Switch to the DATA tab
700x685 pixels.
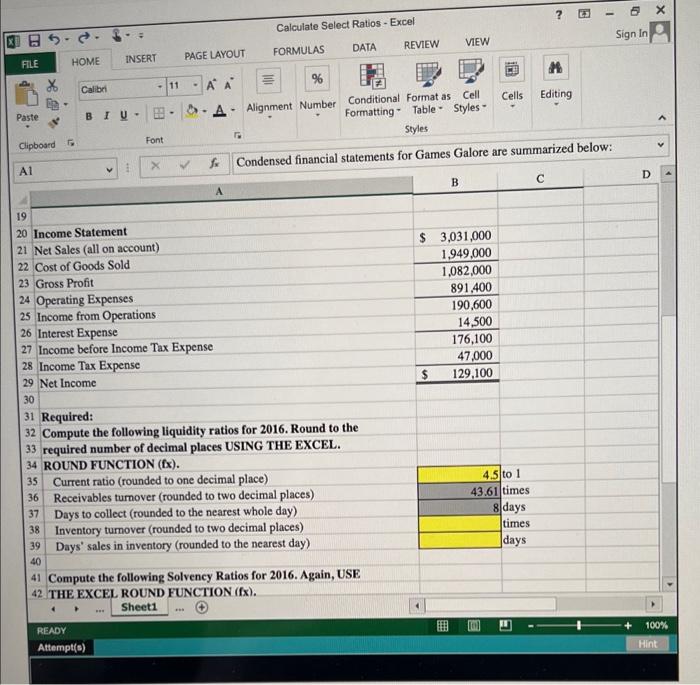point(364,47)
